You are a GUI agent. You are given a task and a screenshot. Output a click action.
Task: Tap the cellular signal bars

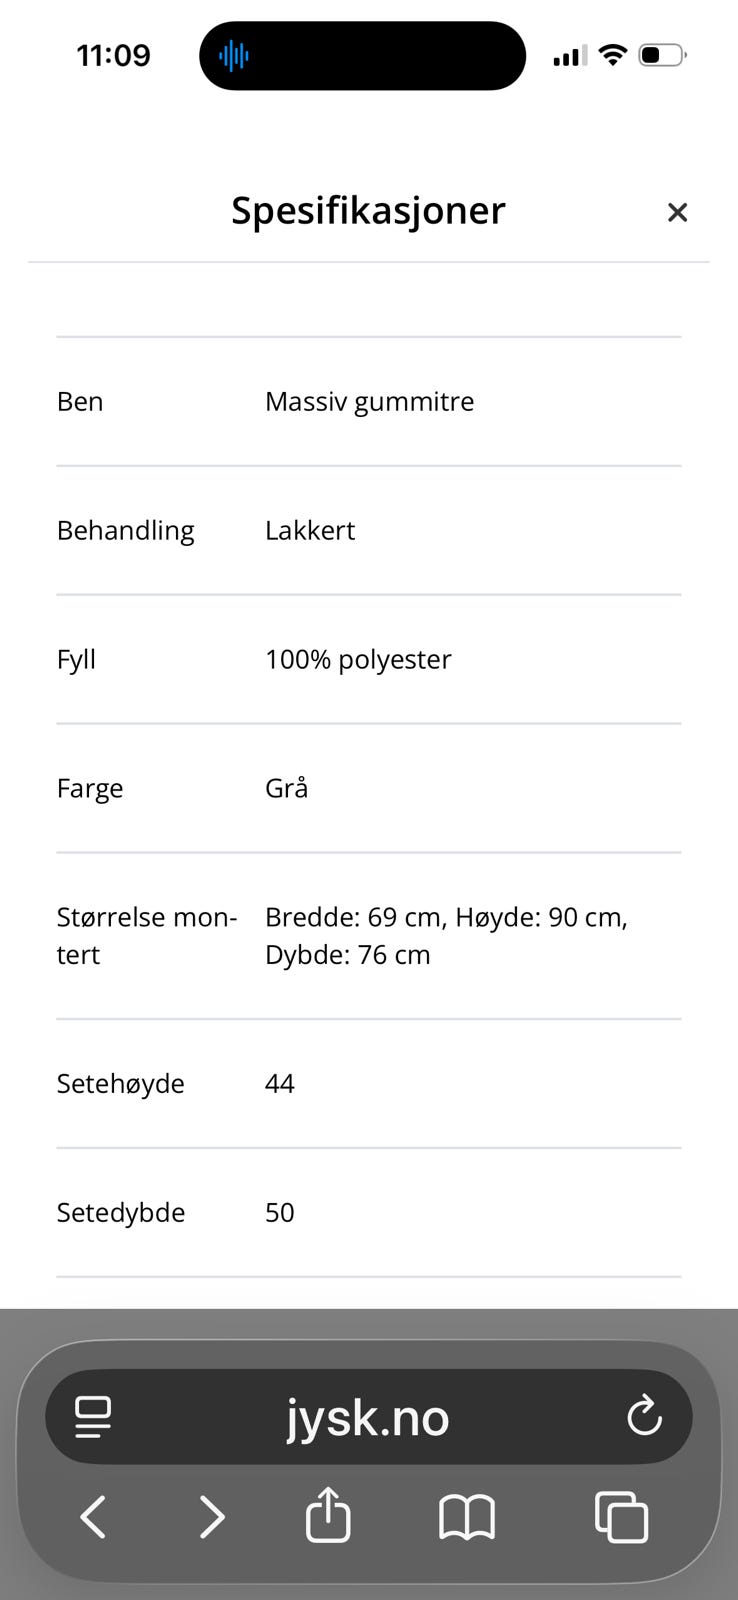point(568,56)
